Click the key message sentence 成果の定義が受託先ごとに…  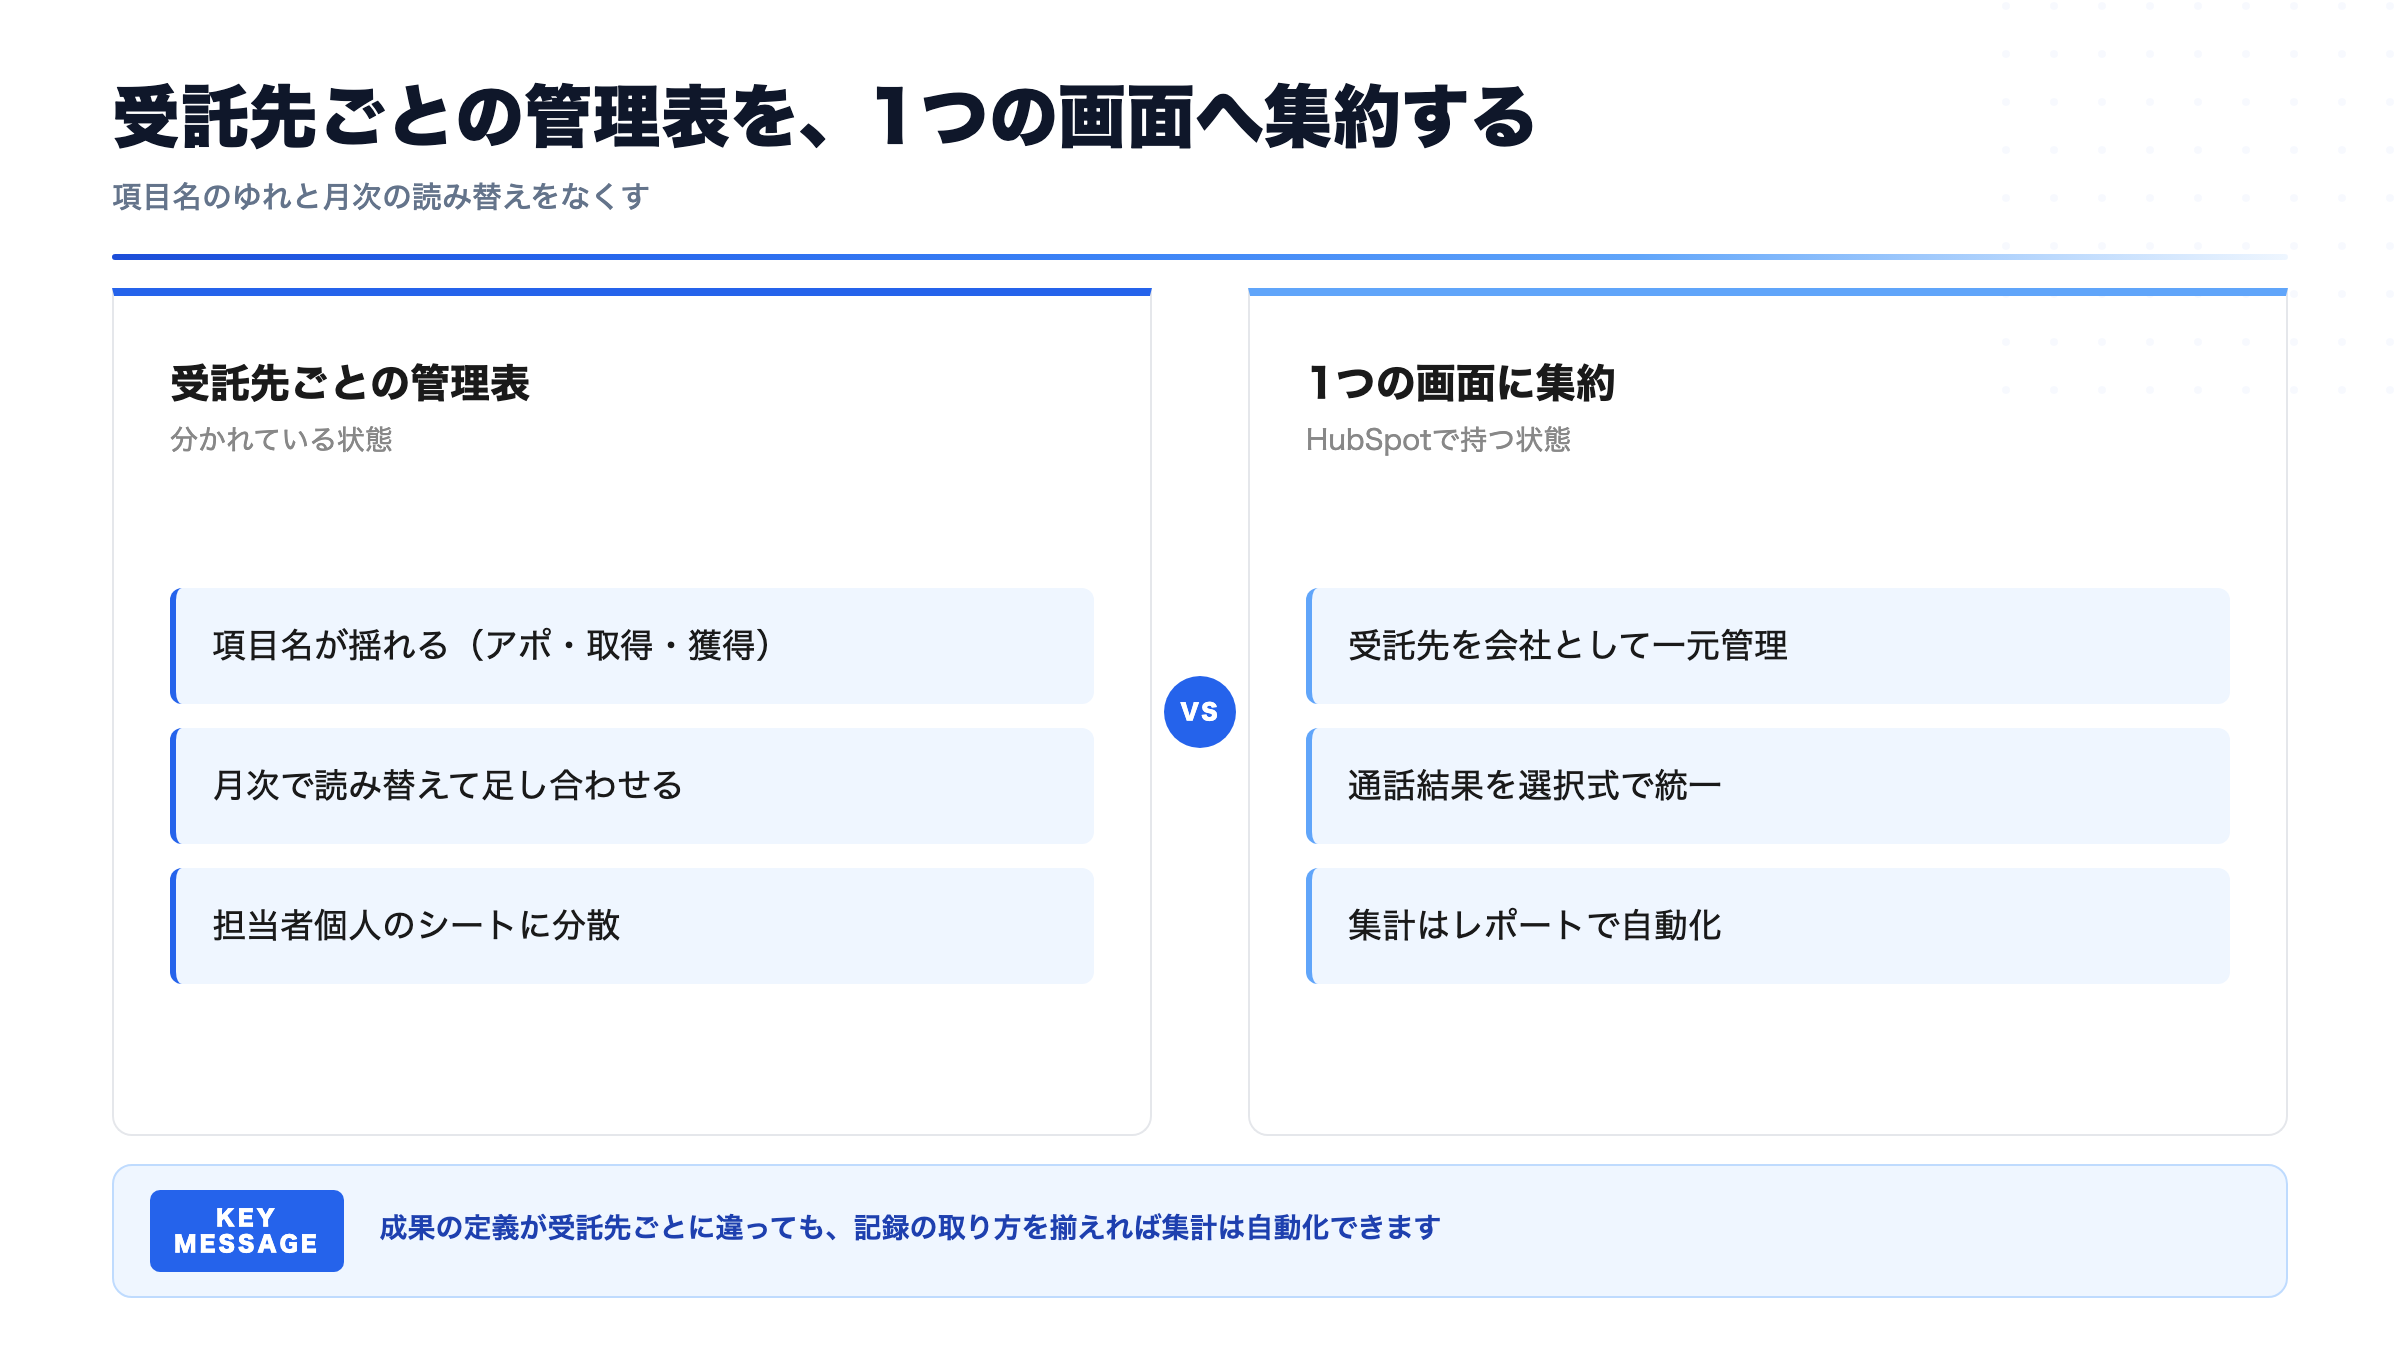coord(910,1228)
